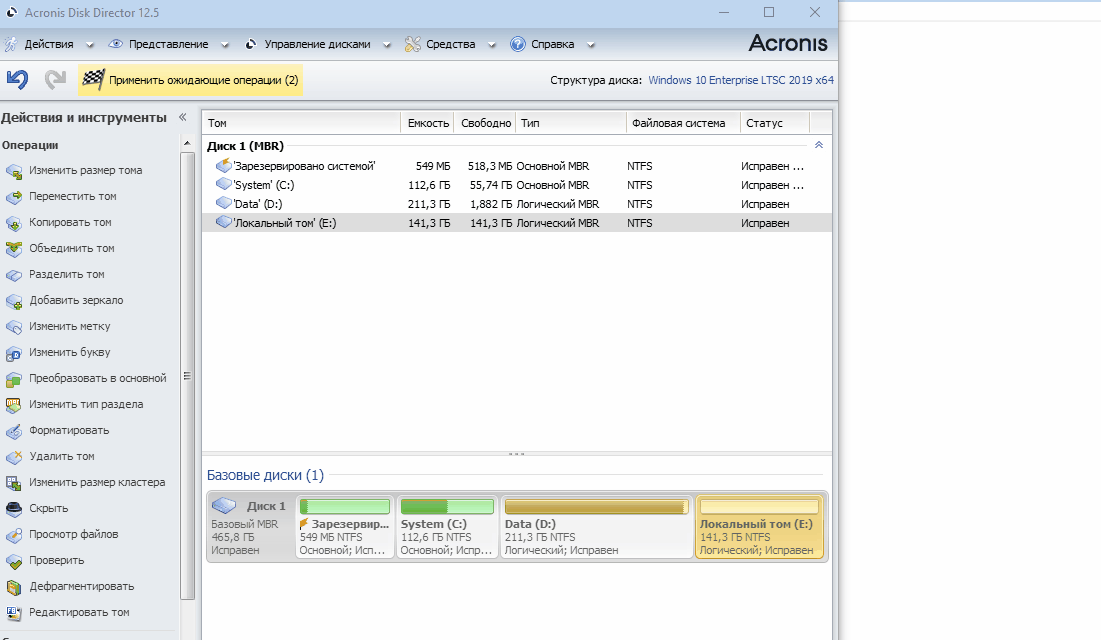1101x640 pixels.
Task: Sort volumes by the Емкость column header
Action: coord(428,123)
